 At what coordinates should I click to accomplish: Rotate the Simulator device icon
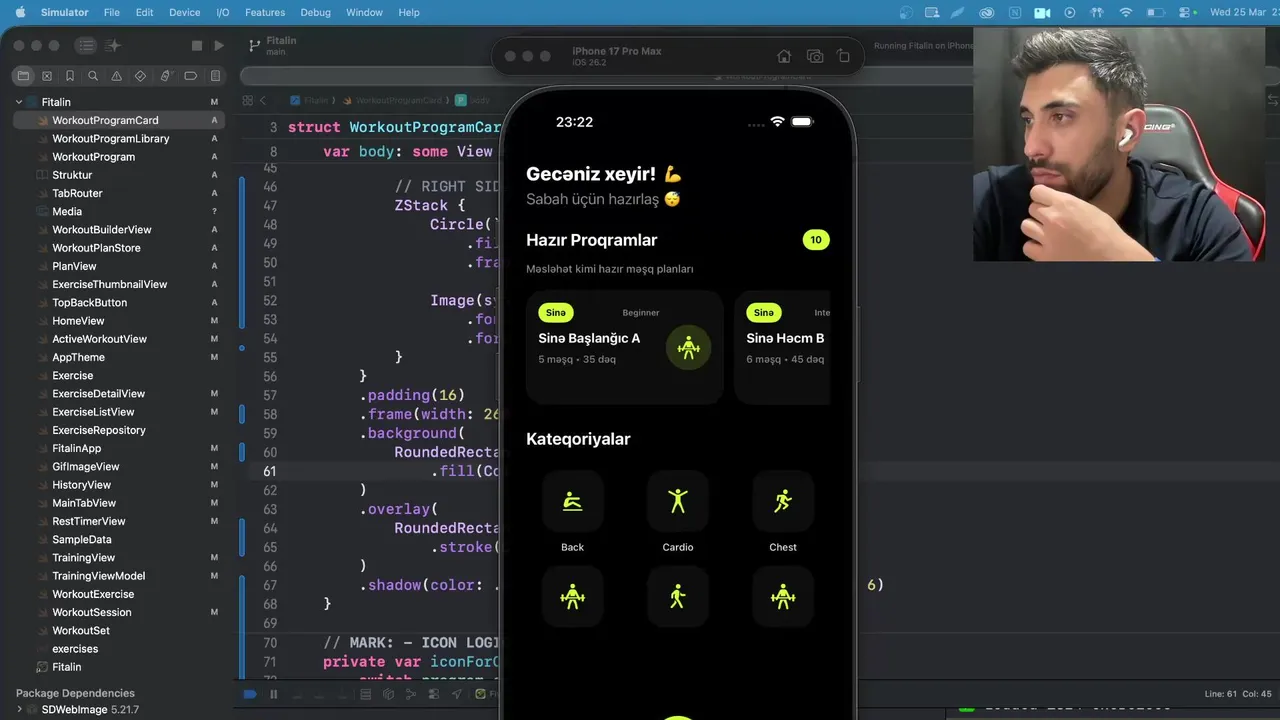[x=843, y=56]
